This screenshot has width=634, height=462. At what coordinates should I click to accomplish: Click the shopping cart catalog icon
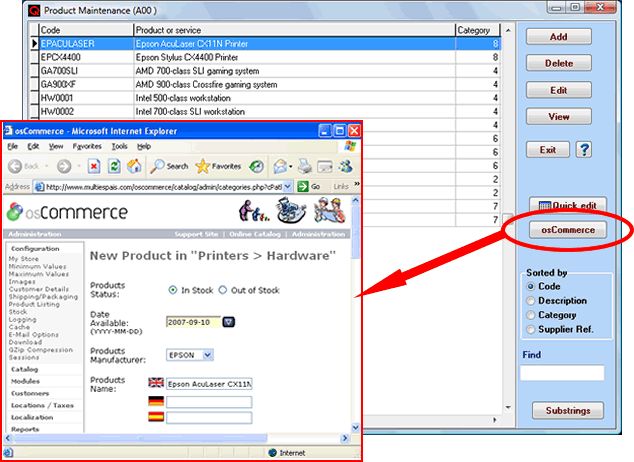pos(291,210)
